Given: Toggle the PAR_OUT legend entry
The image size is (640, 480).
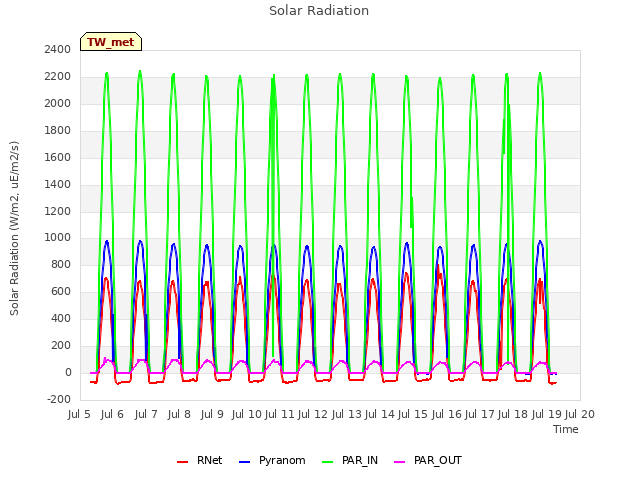Looking at the screenshot, I should (428, 460).
